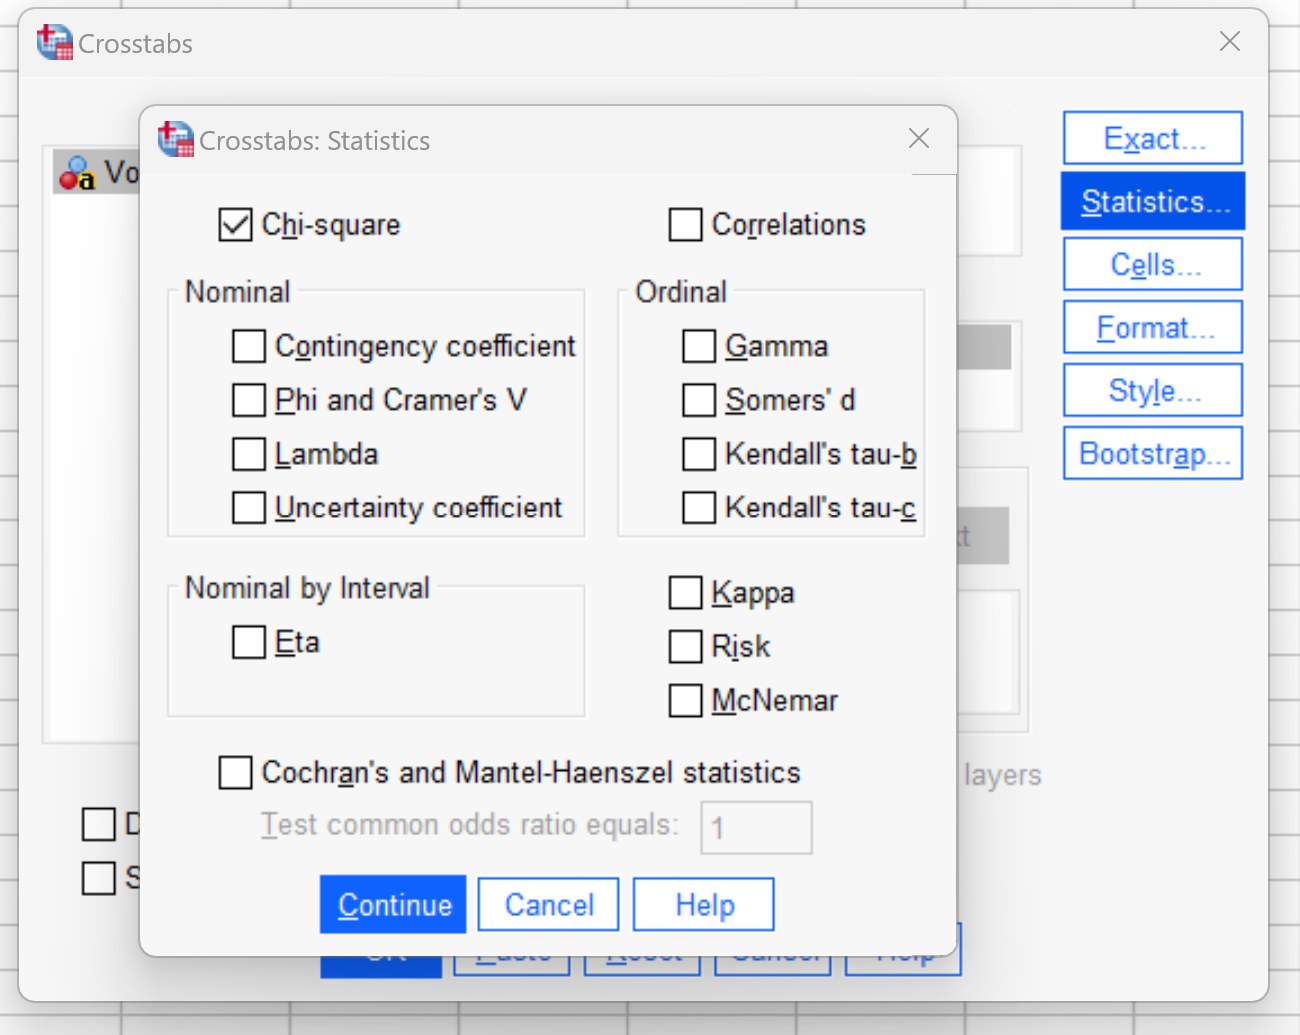Enable the Eta checkbox
Image resolution: width=1300 pixels, height=1035 pixels.
coord(249,642)
